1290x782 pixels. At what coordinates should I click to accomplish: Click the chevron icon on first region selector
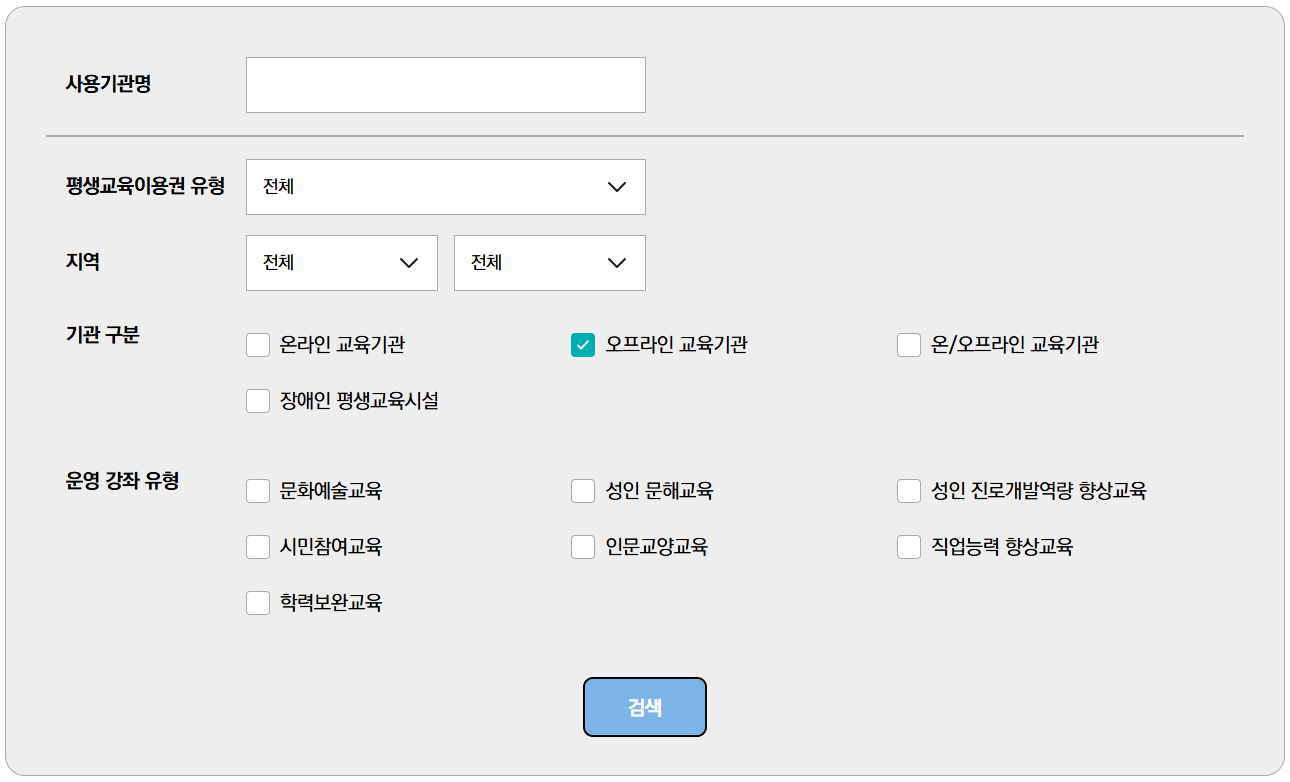(x=409, y=262)
